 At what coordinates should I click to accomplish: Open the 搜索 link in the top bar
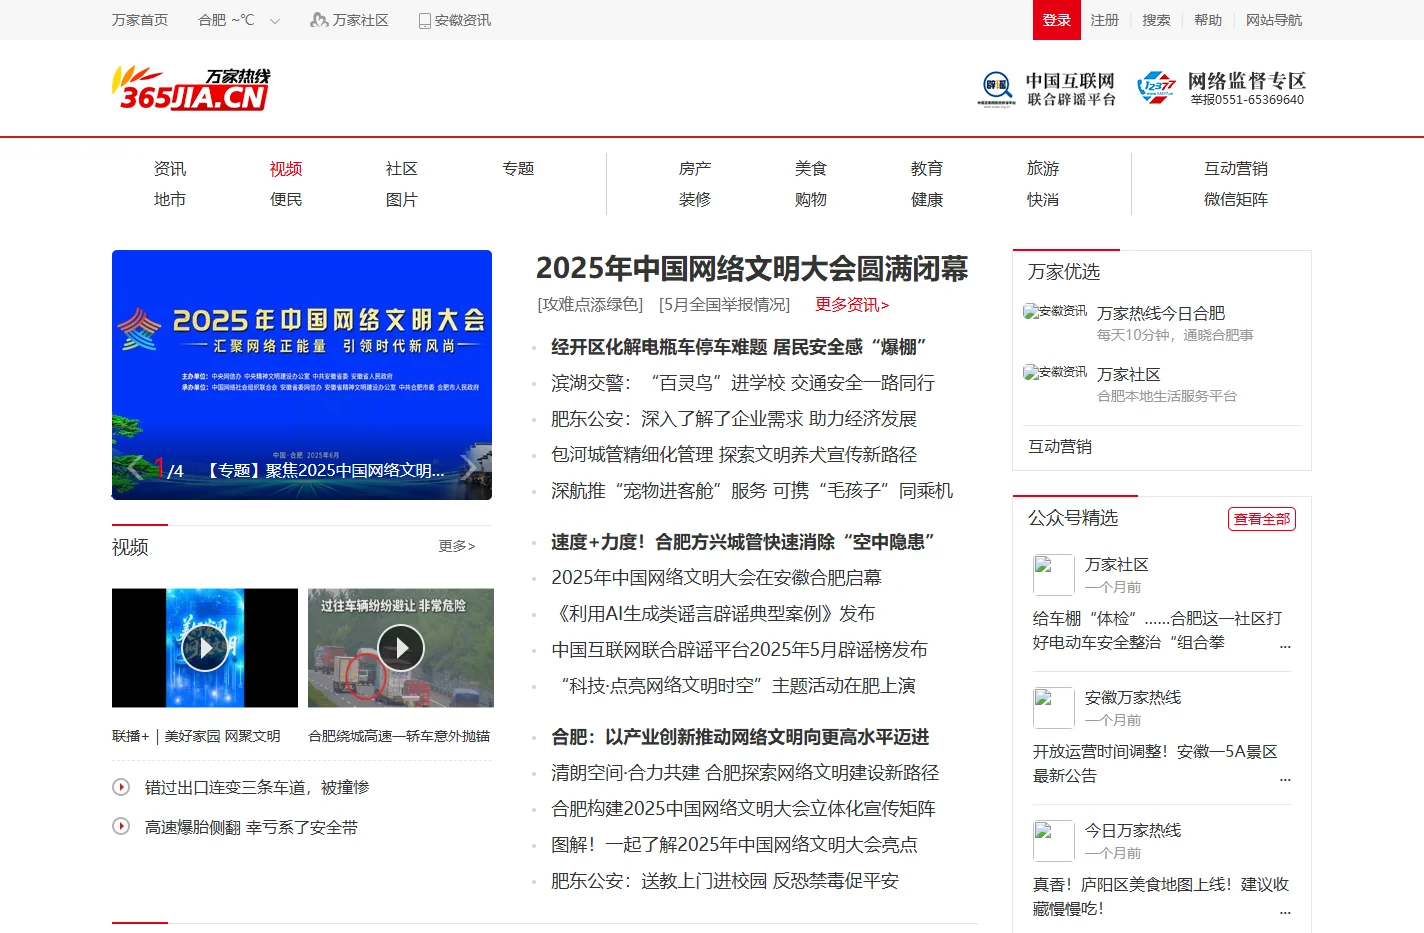tap(1157, 20)
